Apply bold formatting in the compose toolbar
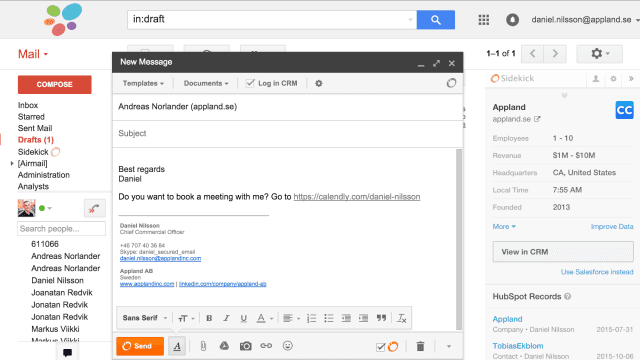The width and height of the screenshot is (640, 360). click(209, 318)
